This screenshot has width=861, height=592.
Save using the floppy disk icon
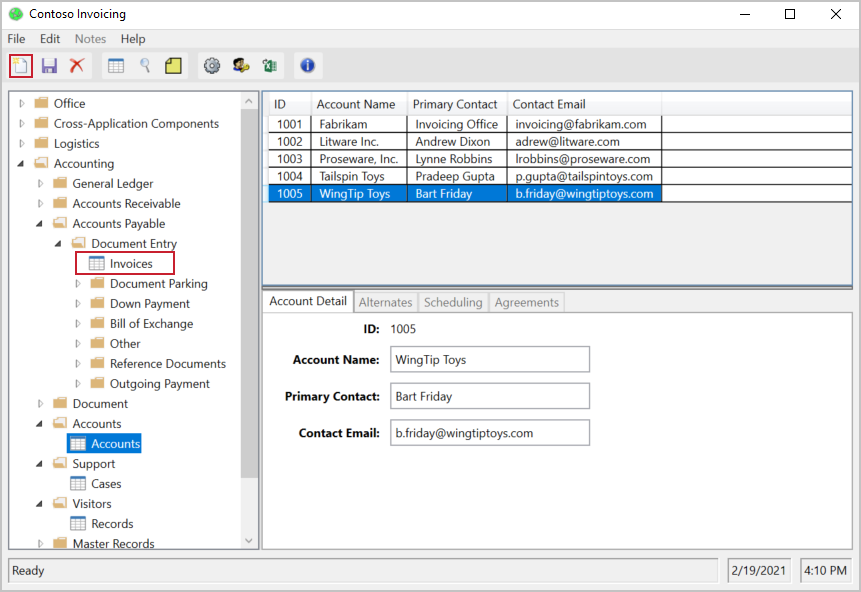click(x=49, y=66)
